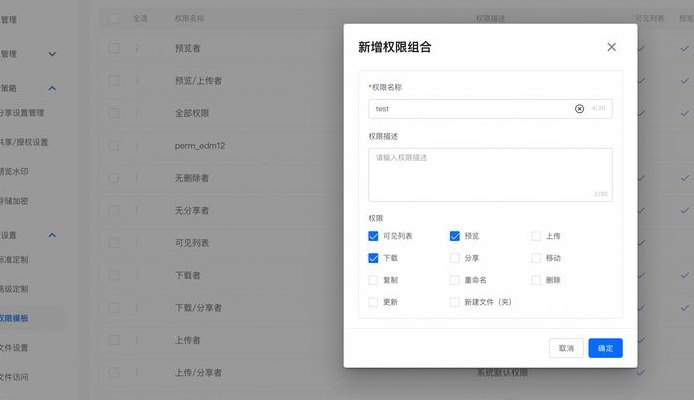Cancel with the 取消 button
The image size is (694, 400).
point(566,348)
